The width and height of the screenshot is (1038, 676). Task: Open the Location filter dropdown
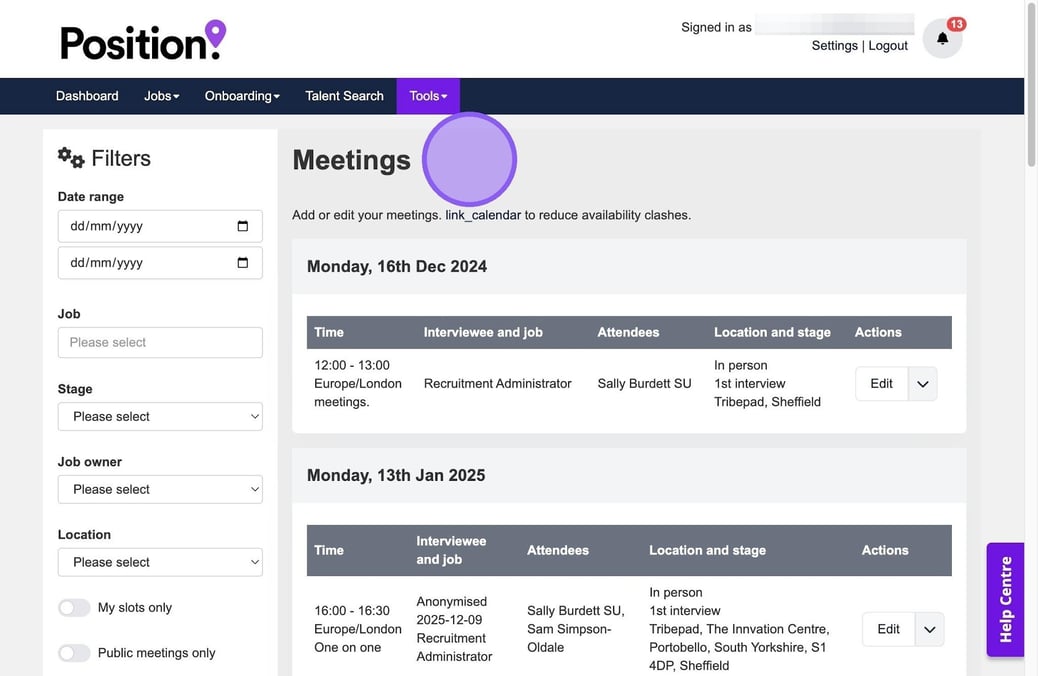160,562
